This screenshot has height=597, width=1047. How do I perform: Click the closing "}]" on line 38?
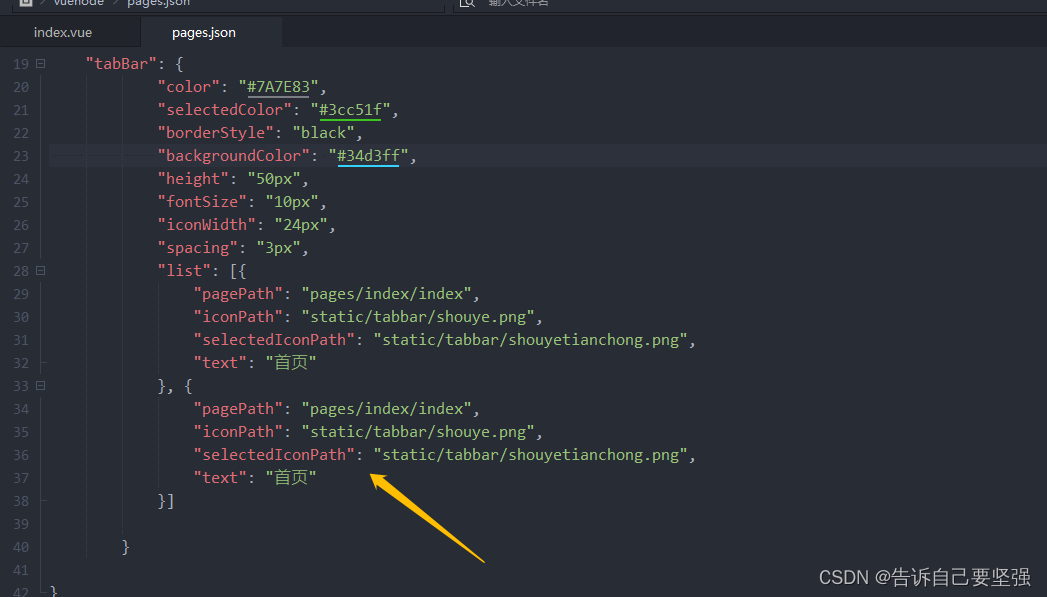(166, 501)
